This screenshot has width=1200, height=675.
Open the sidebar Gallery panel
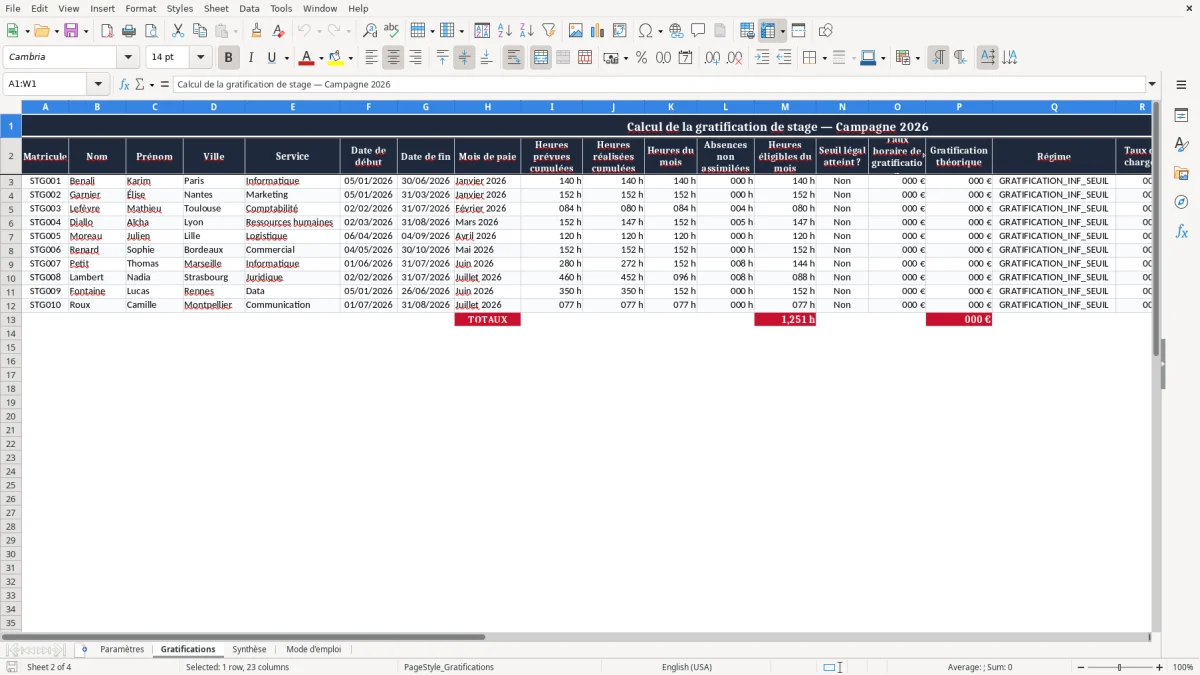pyautogui.click(x=1181, y=174)
